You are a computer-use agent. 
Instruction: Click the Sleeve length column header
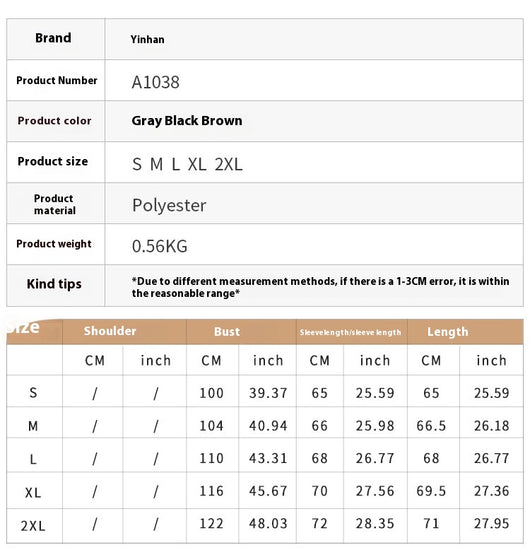pyautogui.click(x=350, y=332)
